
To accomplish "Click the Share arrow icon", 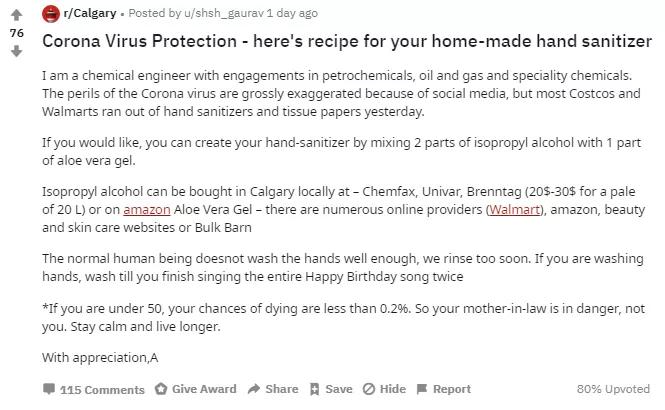I will [x=254, y=389].
